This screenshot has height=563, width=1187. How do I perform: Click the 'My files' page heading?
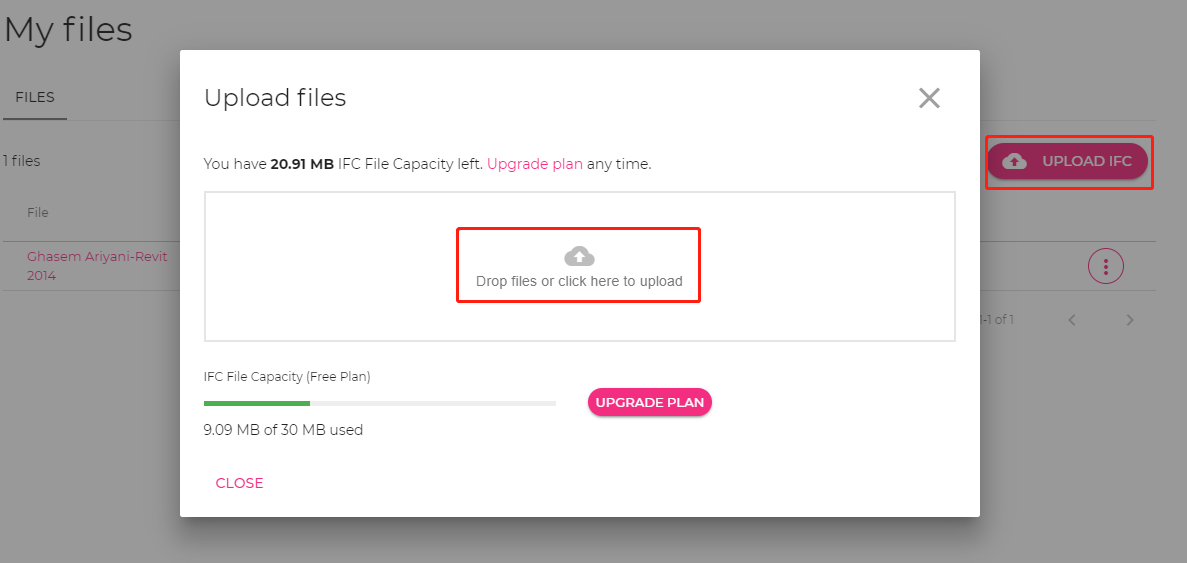(68, 29)
